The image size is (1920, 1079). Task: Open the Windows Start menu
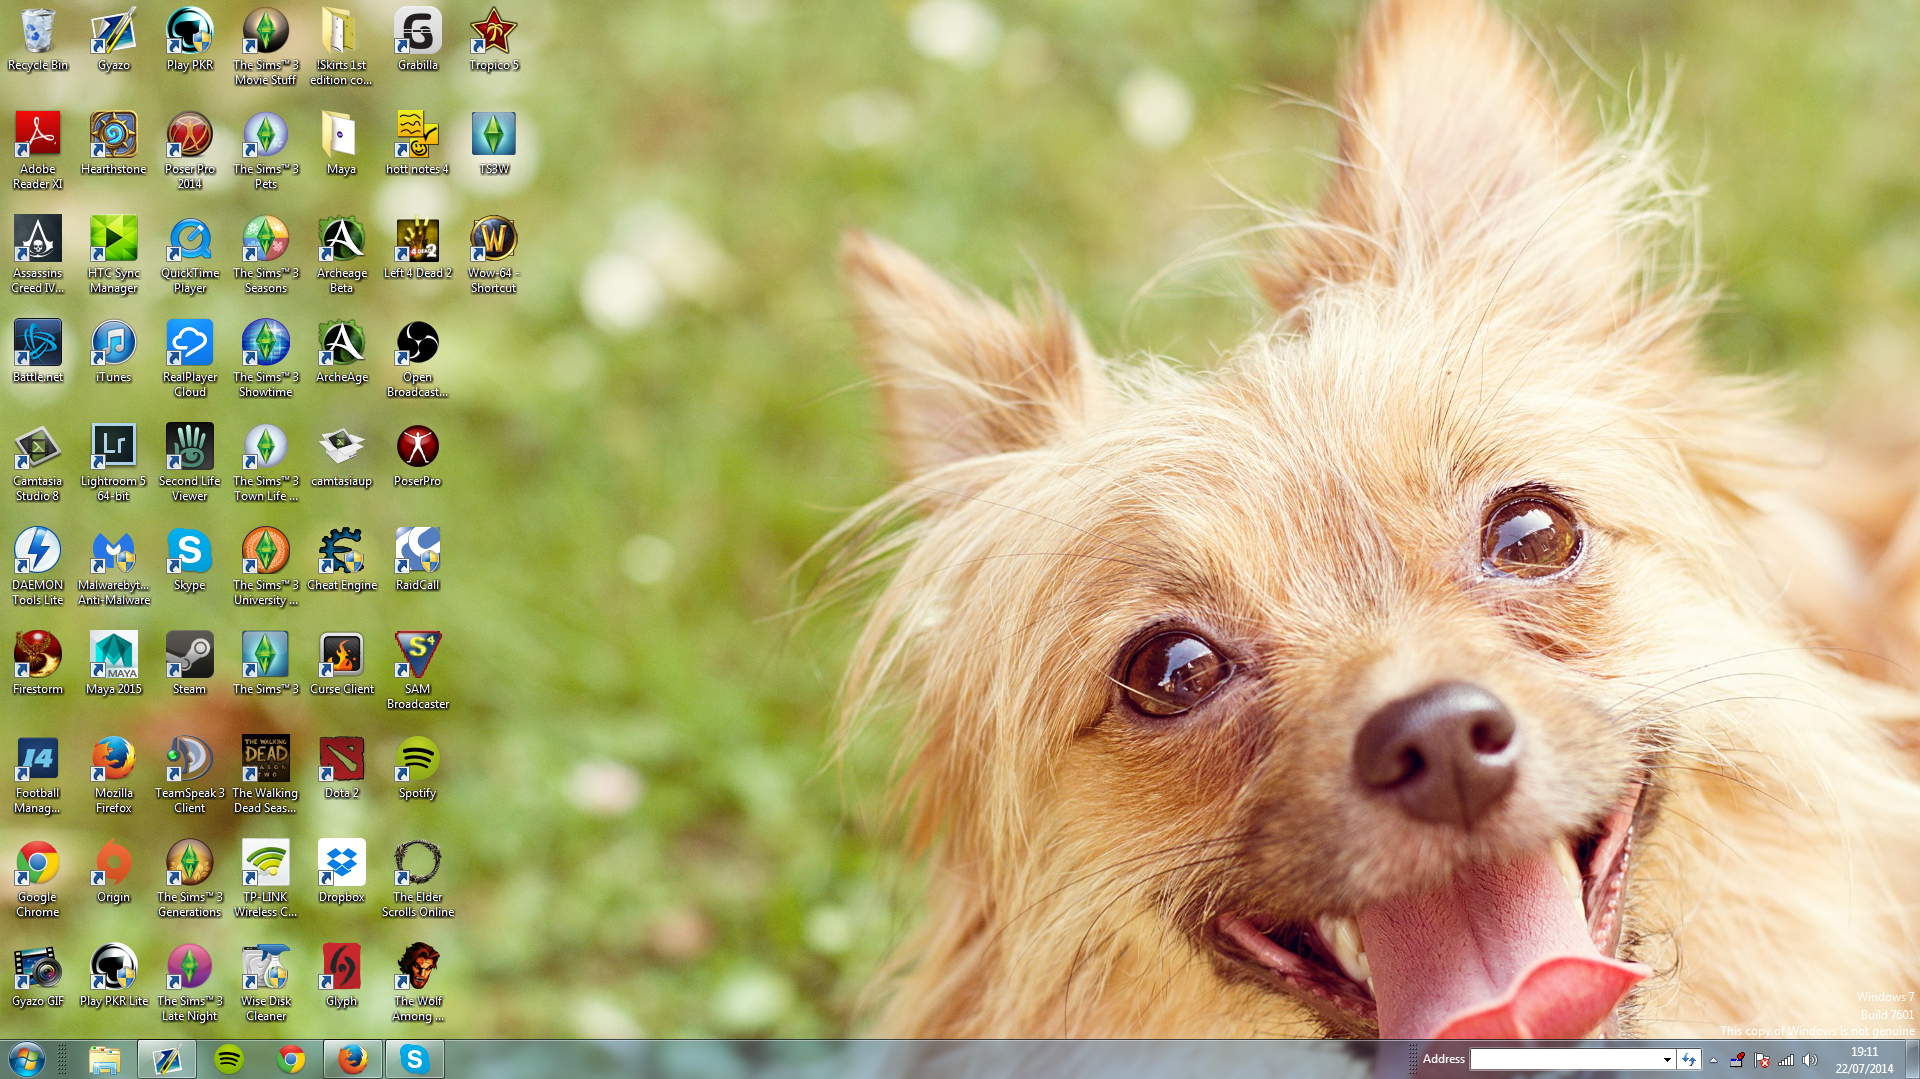point(27,1059)
